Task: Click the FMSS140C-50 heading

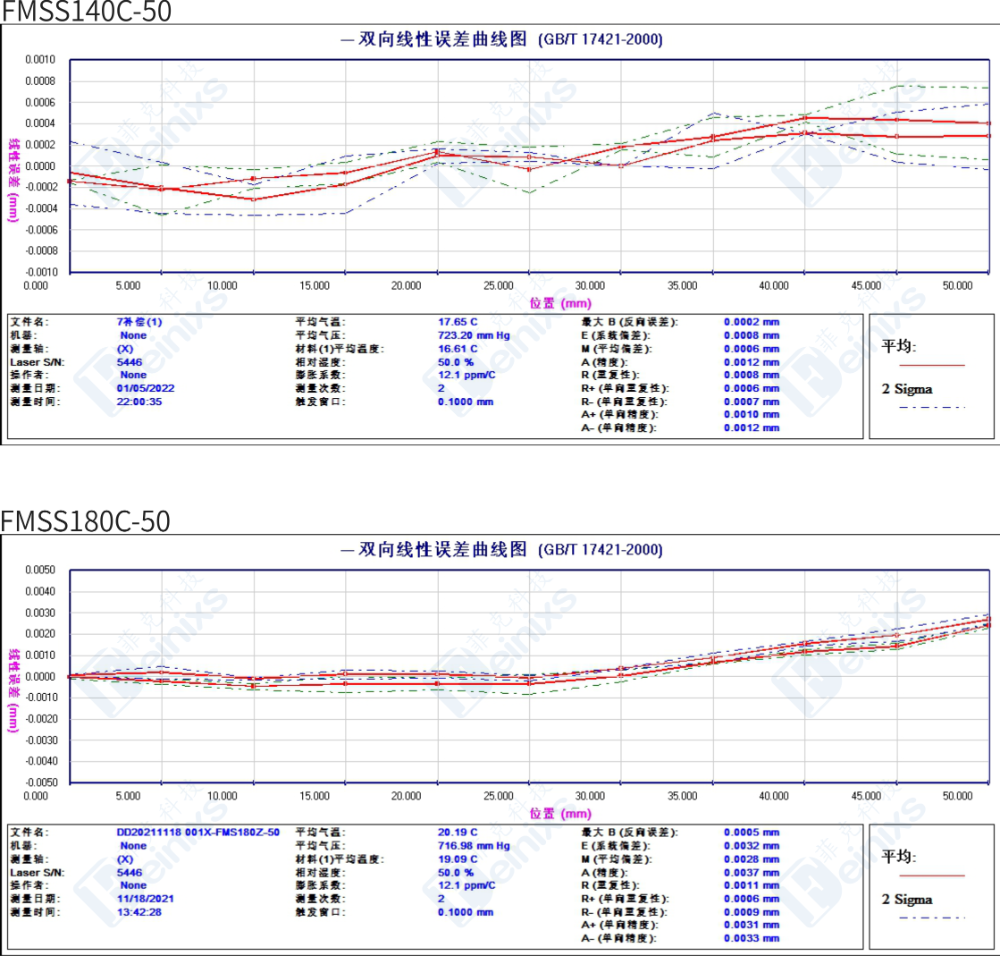Action: click(x=86, y=12)
